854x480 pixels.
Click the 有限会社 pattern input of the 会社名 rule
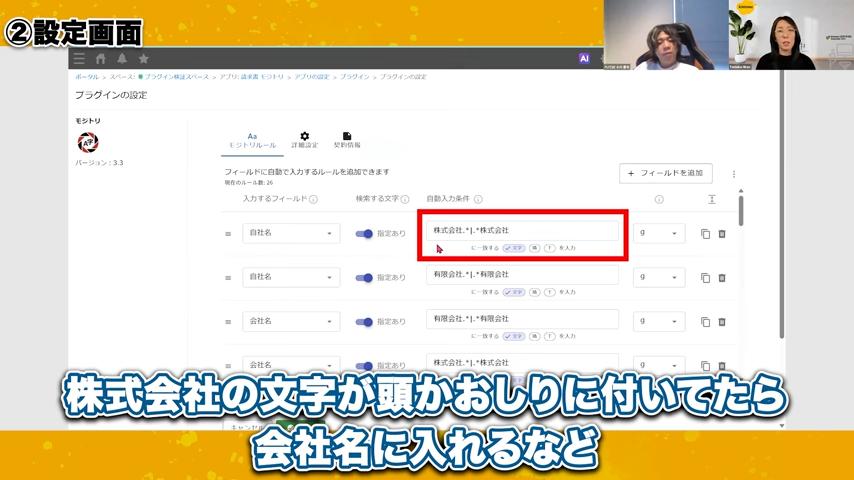(522, 319)
